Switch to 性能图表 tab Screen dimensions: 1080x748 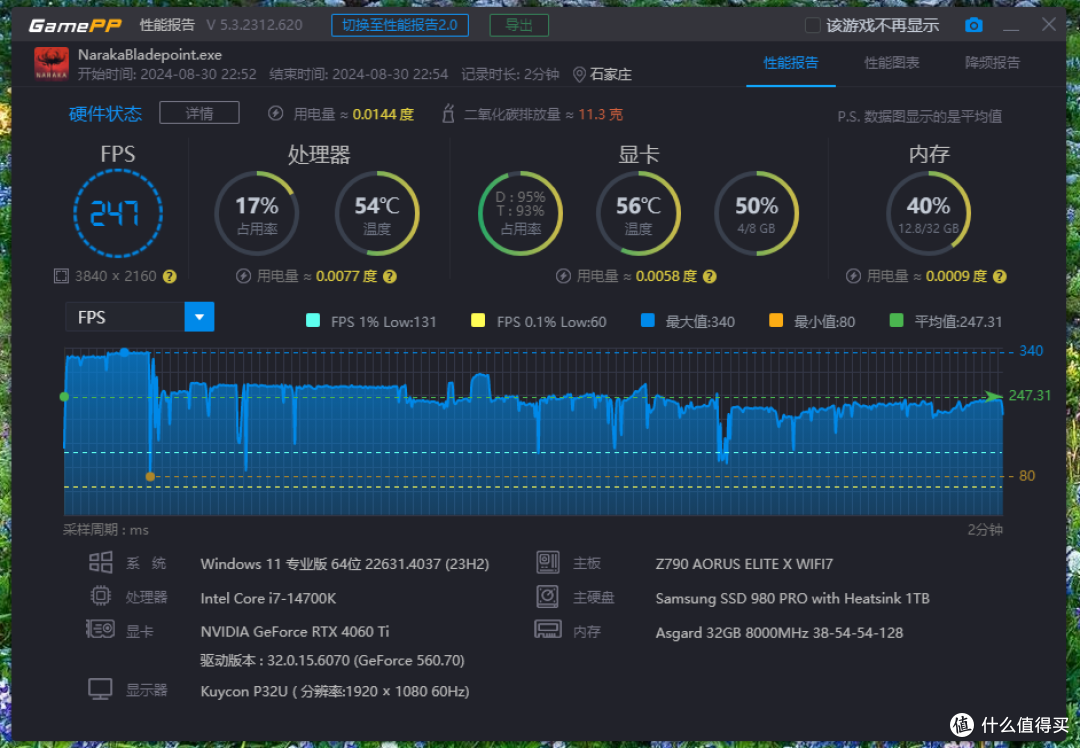(x=892, y=63)
